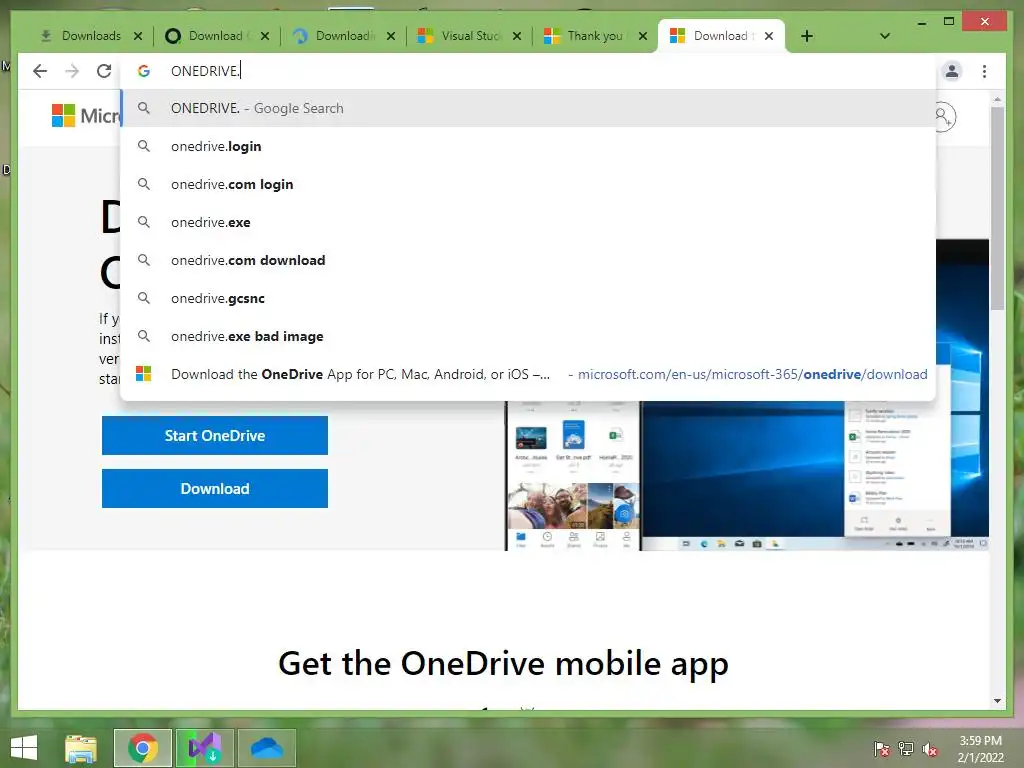Click the blue Download button
The height and width of the screenshot is (768, 1024).
215,488
